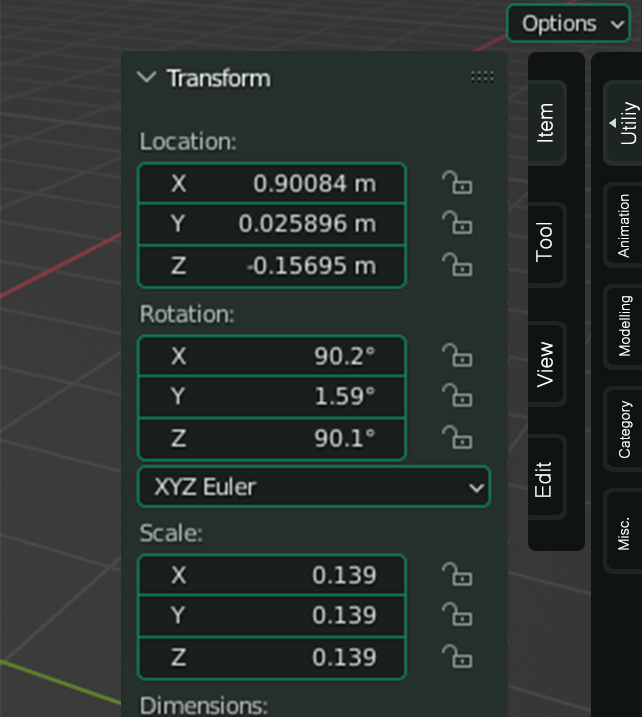The image size is (642, 717).
Task: Switch to the Edit sidebar tab
Action: [x=546, y=478]
